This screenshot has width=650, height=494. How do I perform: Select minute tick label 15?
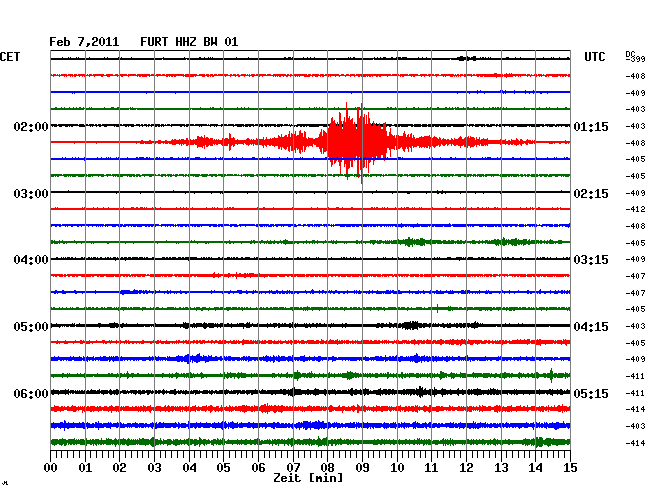coord(570,467)
